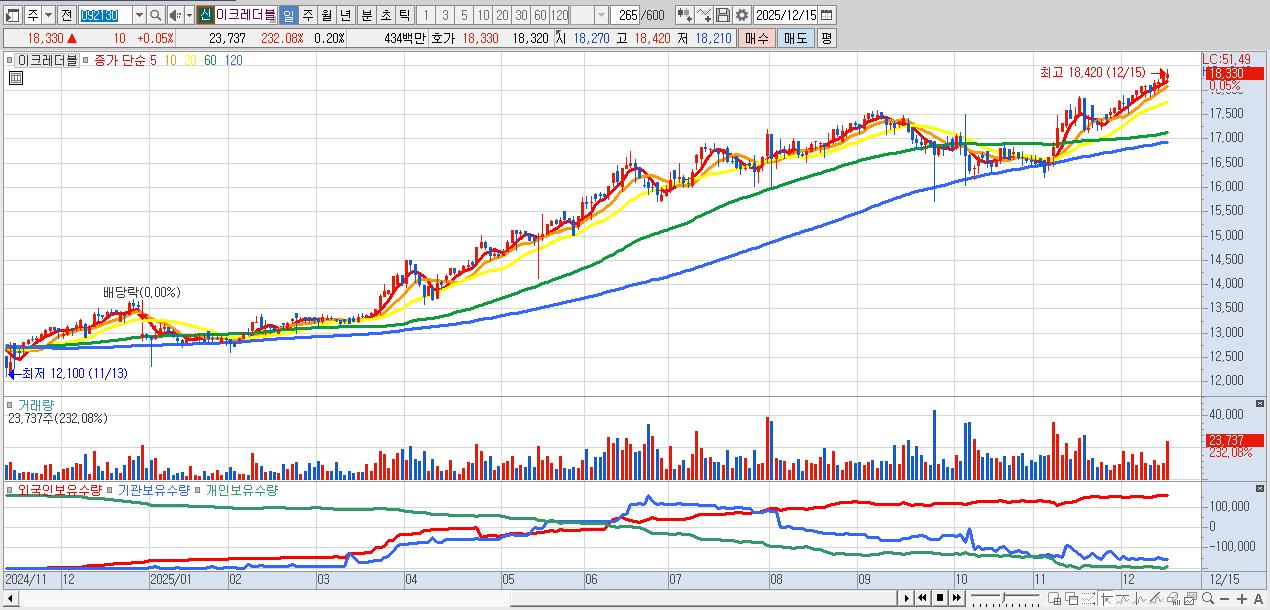Click the crosshair cursor tool in the bottom bar
1270x610 pixels.
[x=1107, y=598]
